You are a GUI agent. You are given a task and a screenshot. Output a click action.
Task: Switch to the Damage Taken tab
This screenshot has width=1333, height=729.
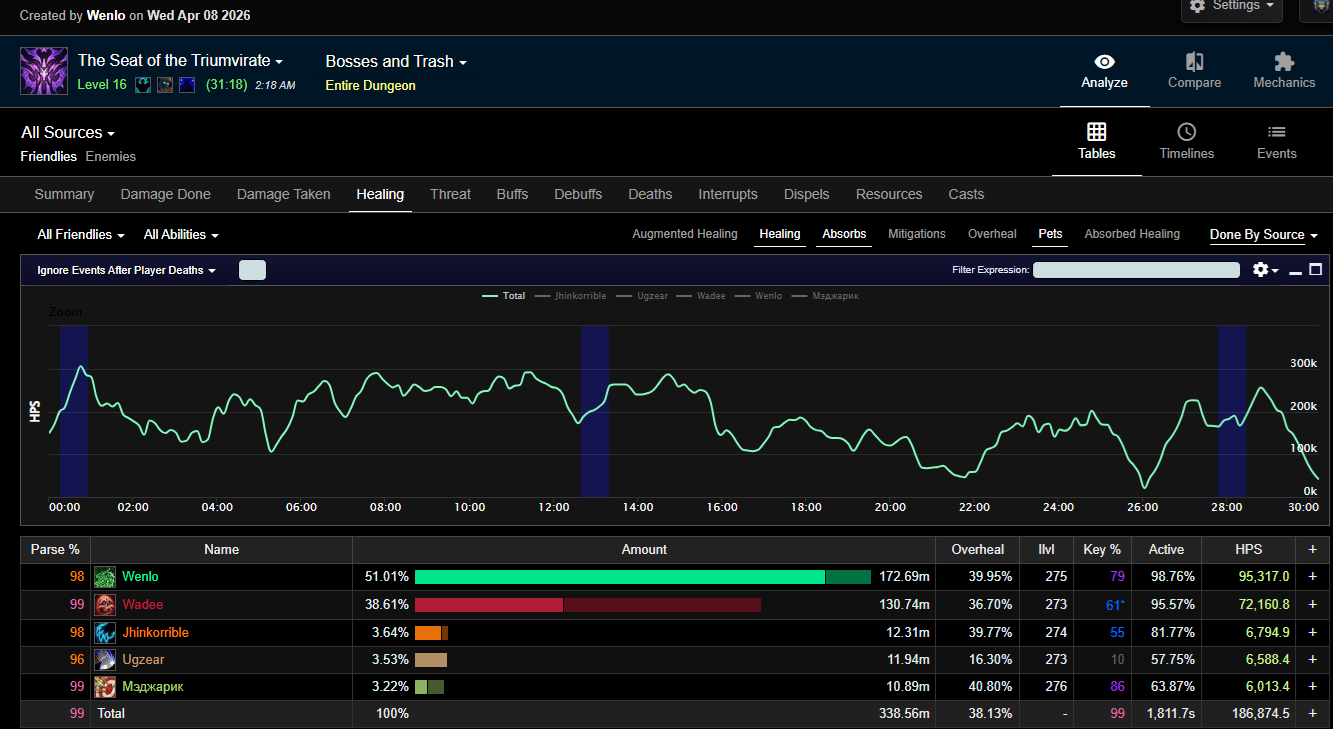point(283,194)
